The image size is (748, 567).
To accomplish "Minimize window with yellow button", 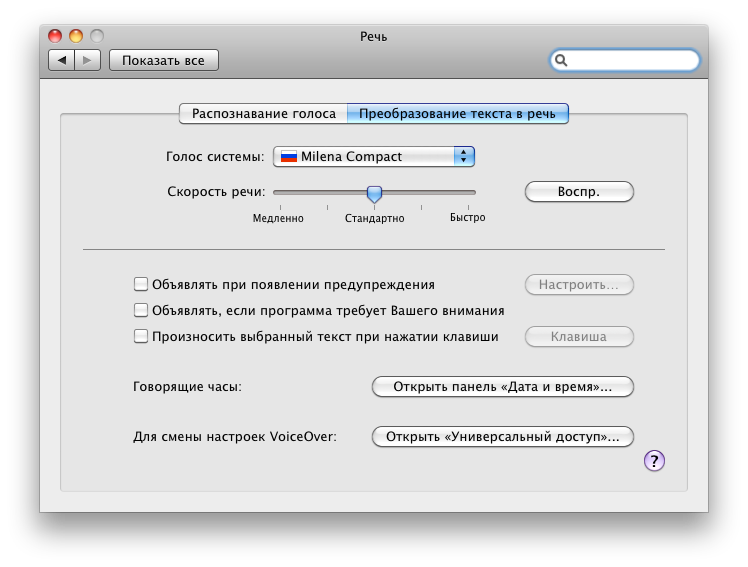I will [76, 36].
